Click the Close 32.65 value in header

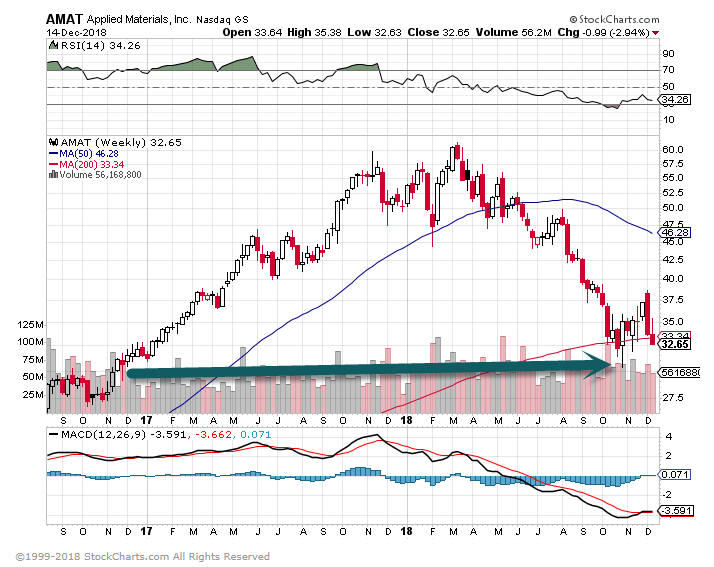pyautogui.click(x=438, y=32)
